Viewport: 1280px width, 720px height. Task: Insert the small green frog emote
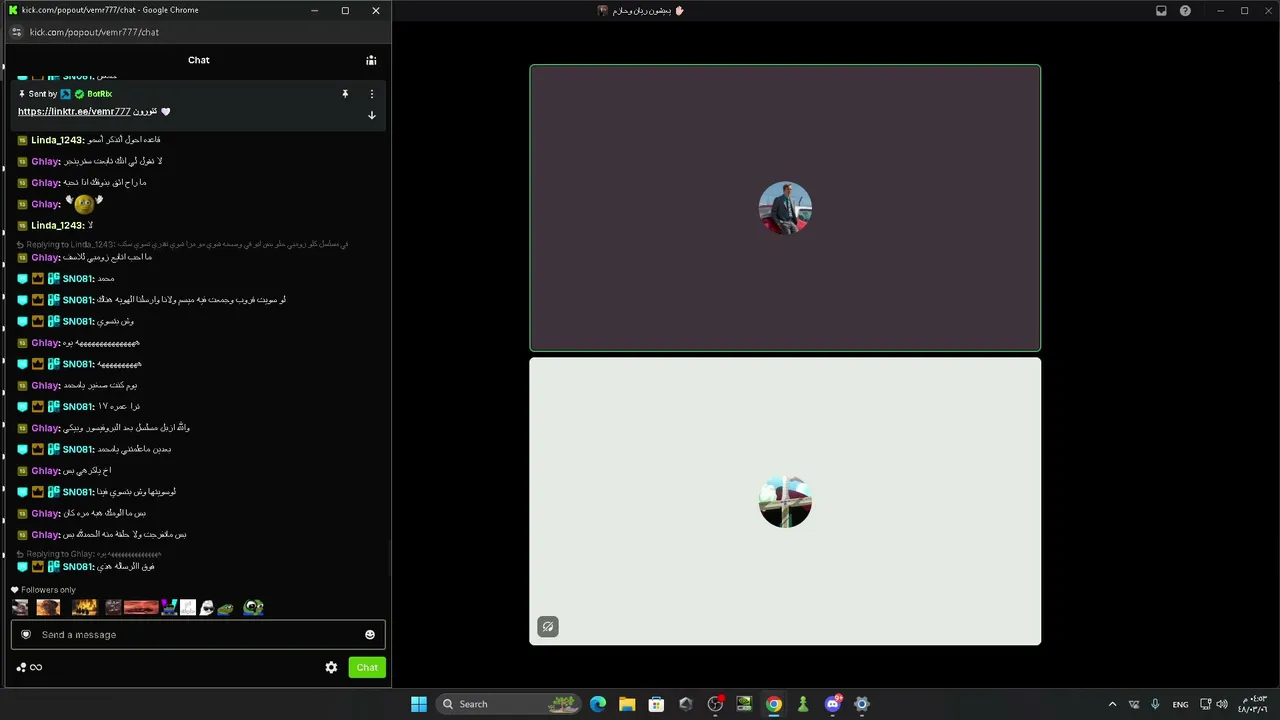click(x=226, y=608)
